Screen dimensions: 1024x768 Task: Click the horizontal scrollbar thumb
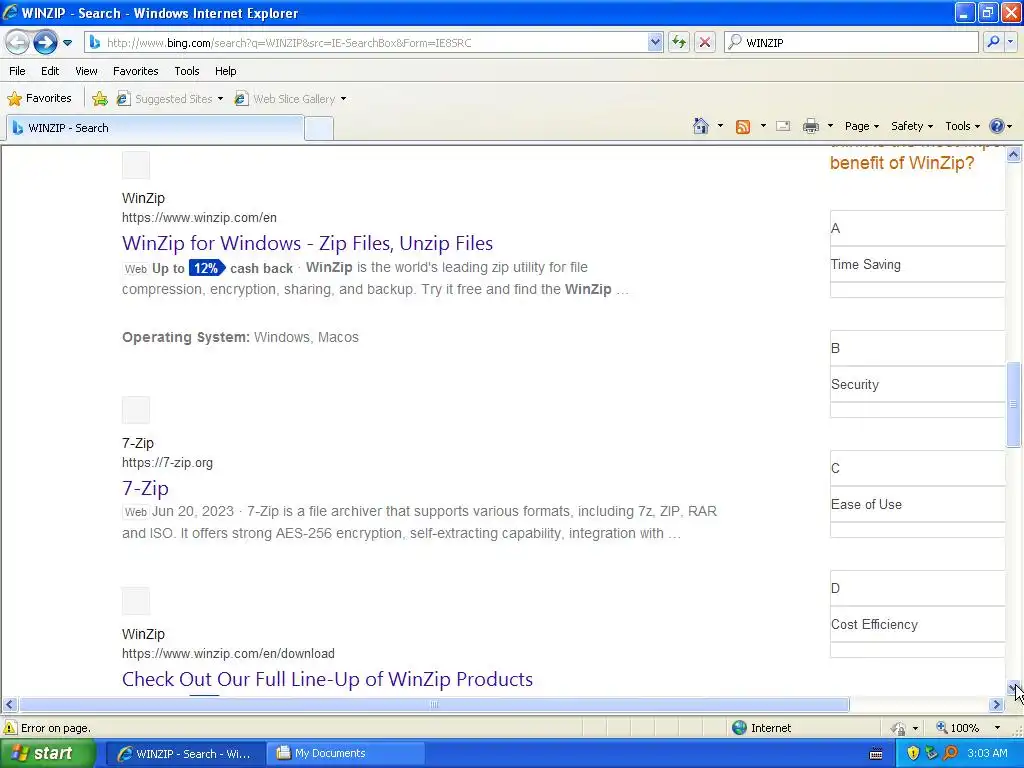[x=434, y=705]
